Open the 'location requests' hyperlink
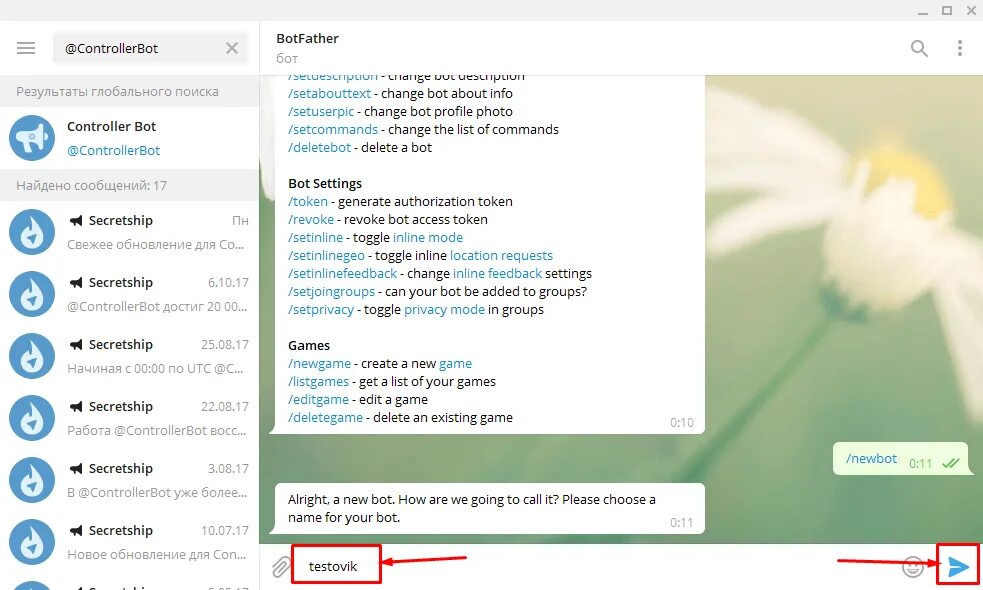The image size is (983, 590). click(x=502, y=255)
